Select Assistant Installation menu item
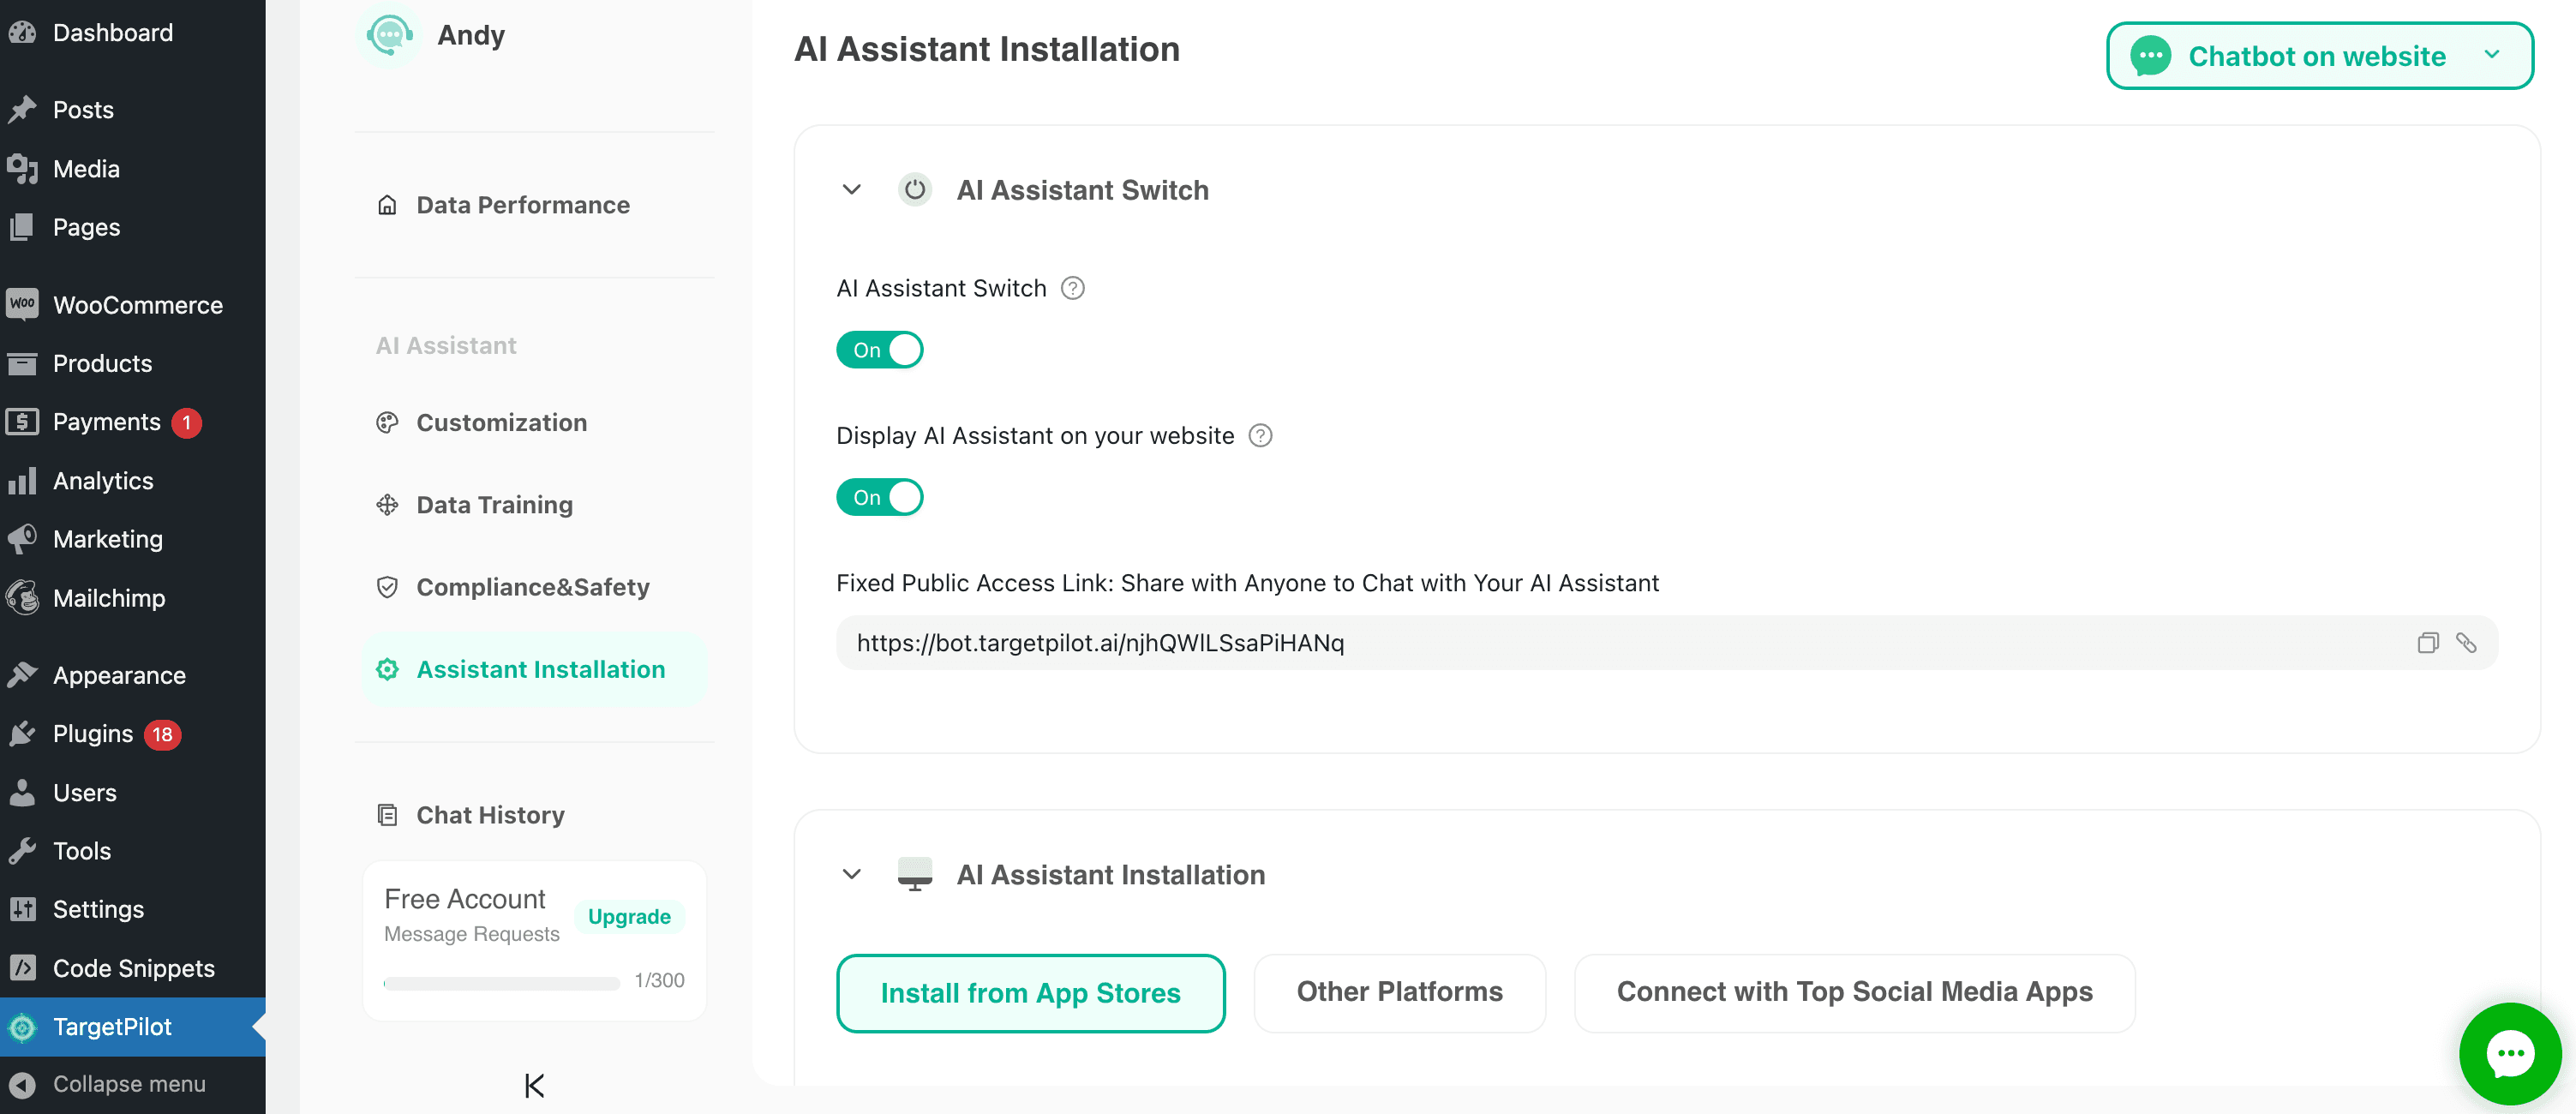The image size is (2576, 1114). click(534, 669)
